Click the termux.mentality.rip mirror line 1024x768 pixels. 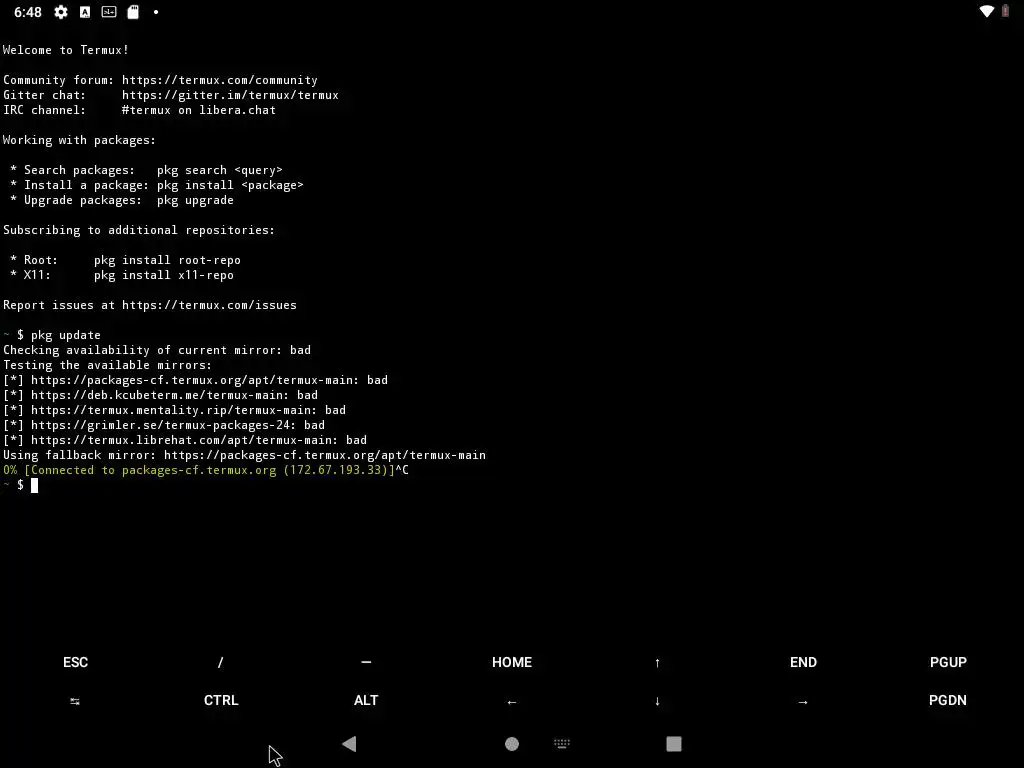[174, 410]
